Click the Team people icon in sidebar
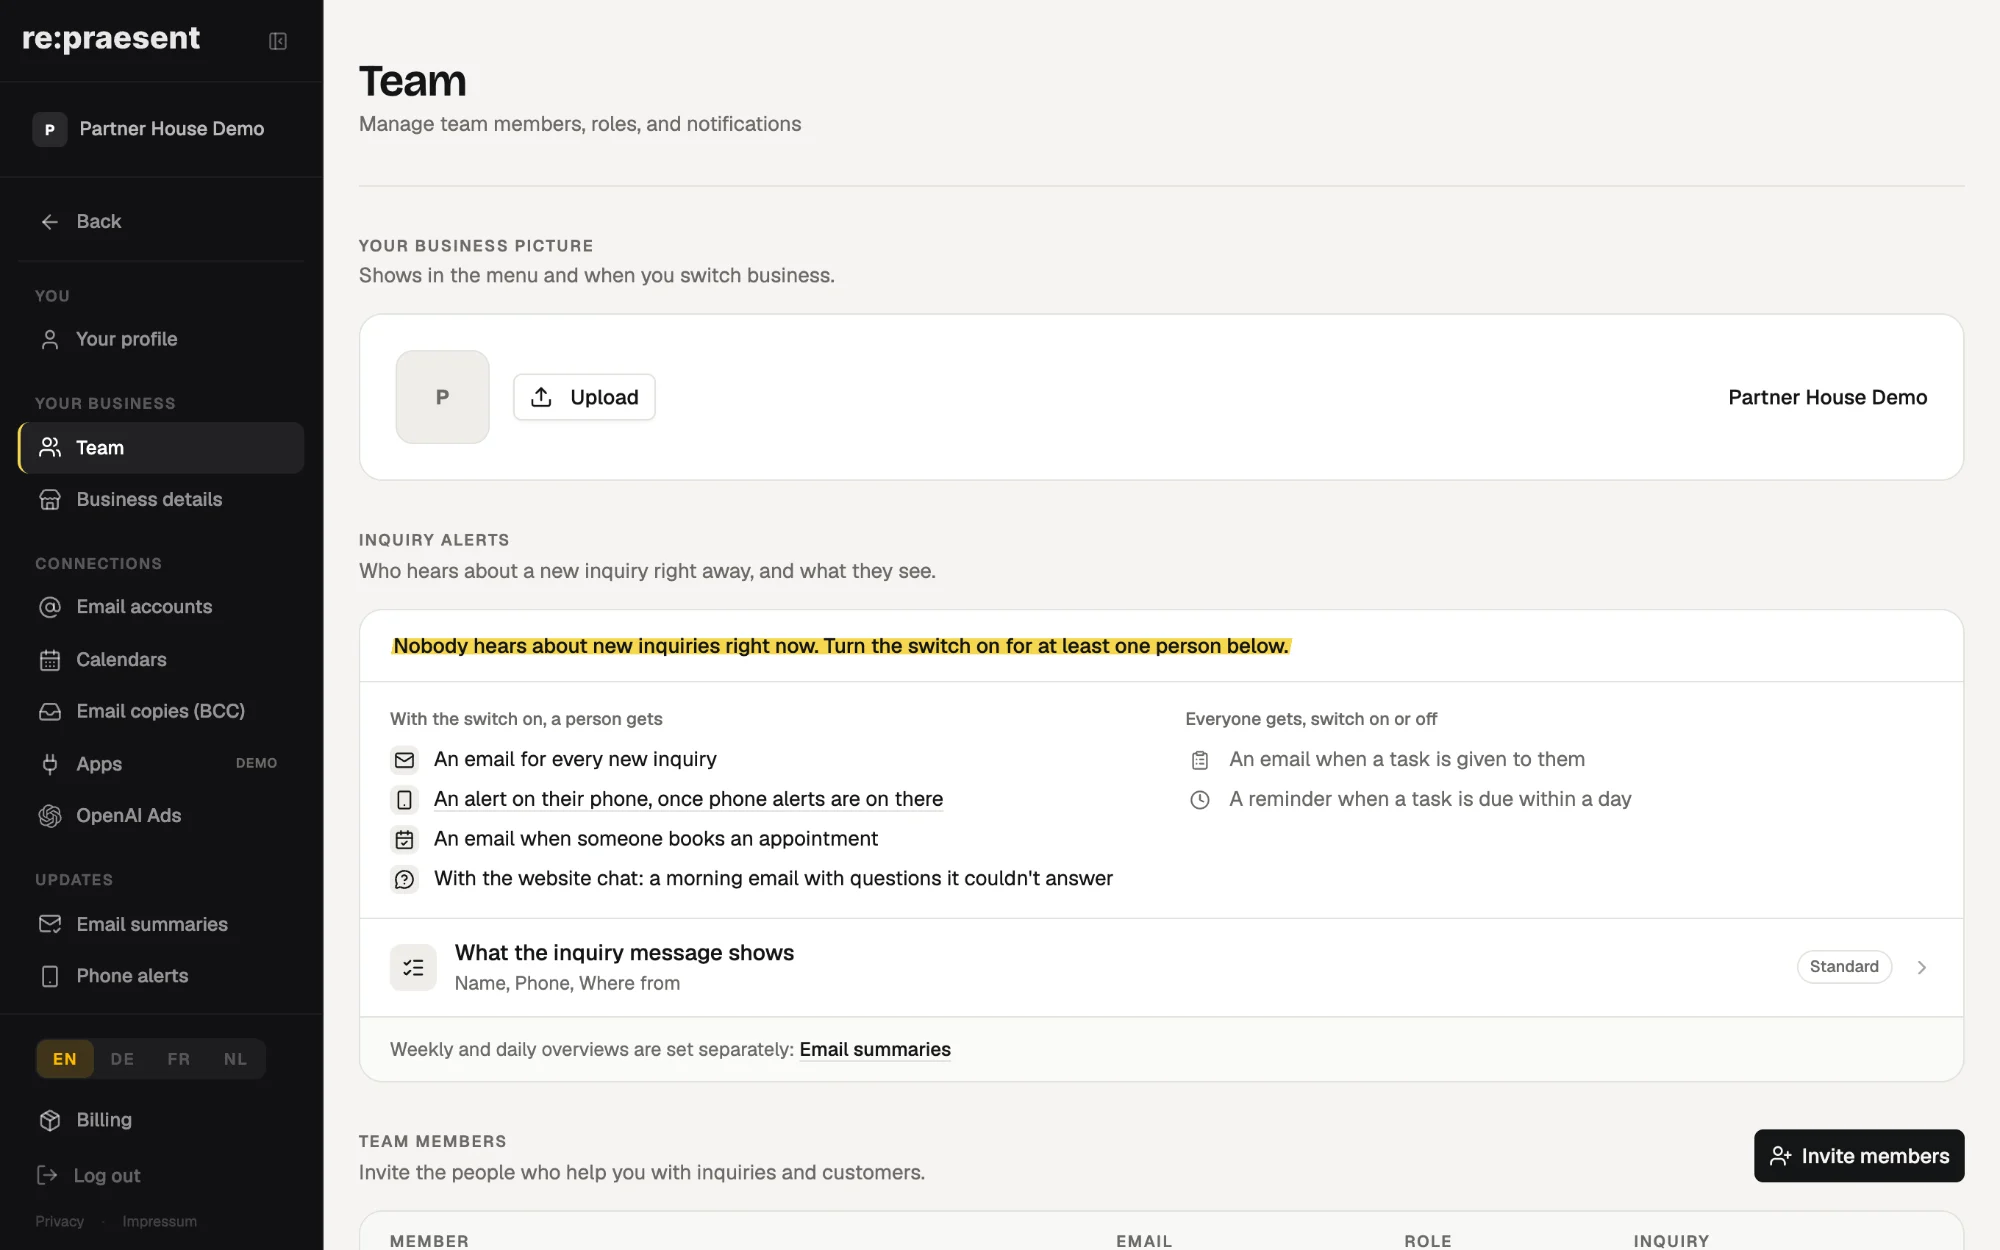 coord(50,448)
